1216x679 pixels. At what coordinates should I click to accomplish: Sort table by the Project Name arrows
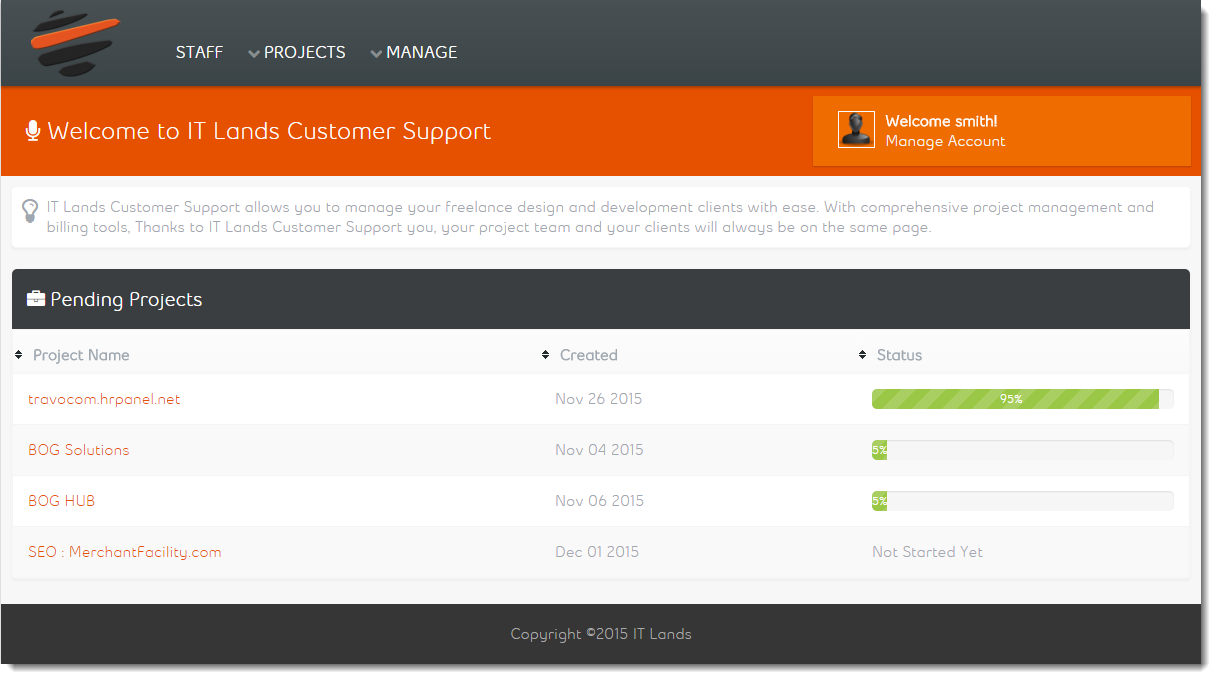click(19, 355)
